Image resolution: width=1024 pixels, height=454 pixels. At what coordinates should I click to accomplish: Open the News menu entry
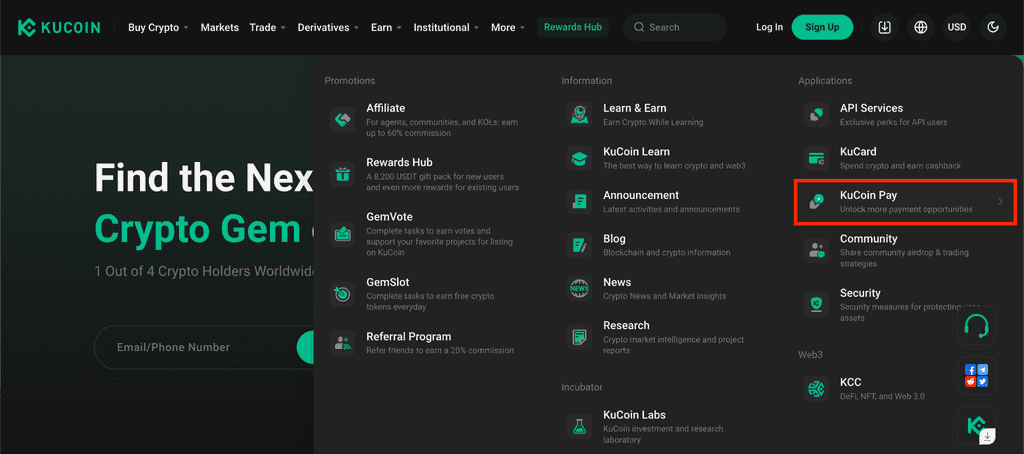tap(662, 288)
